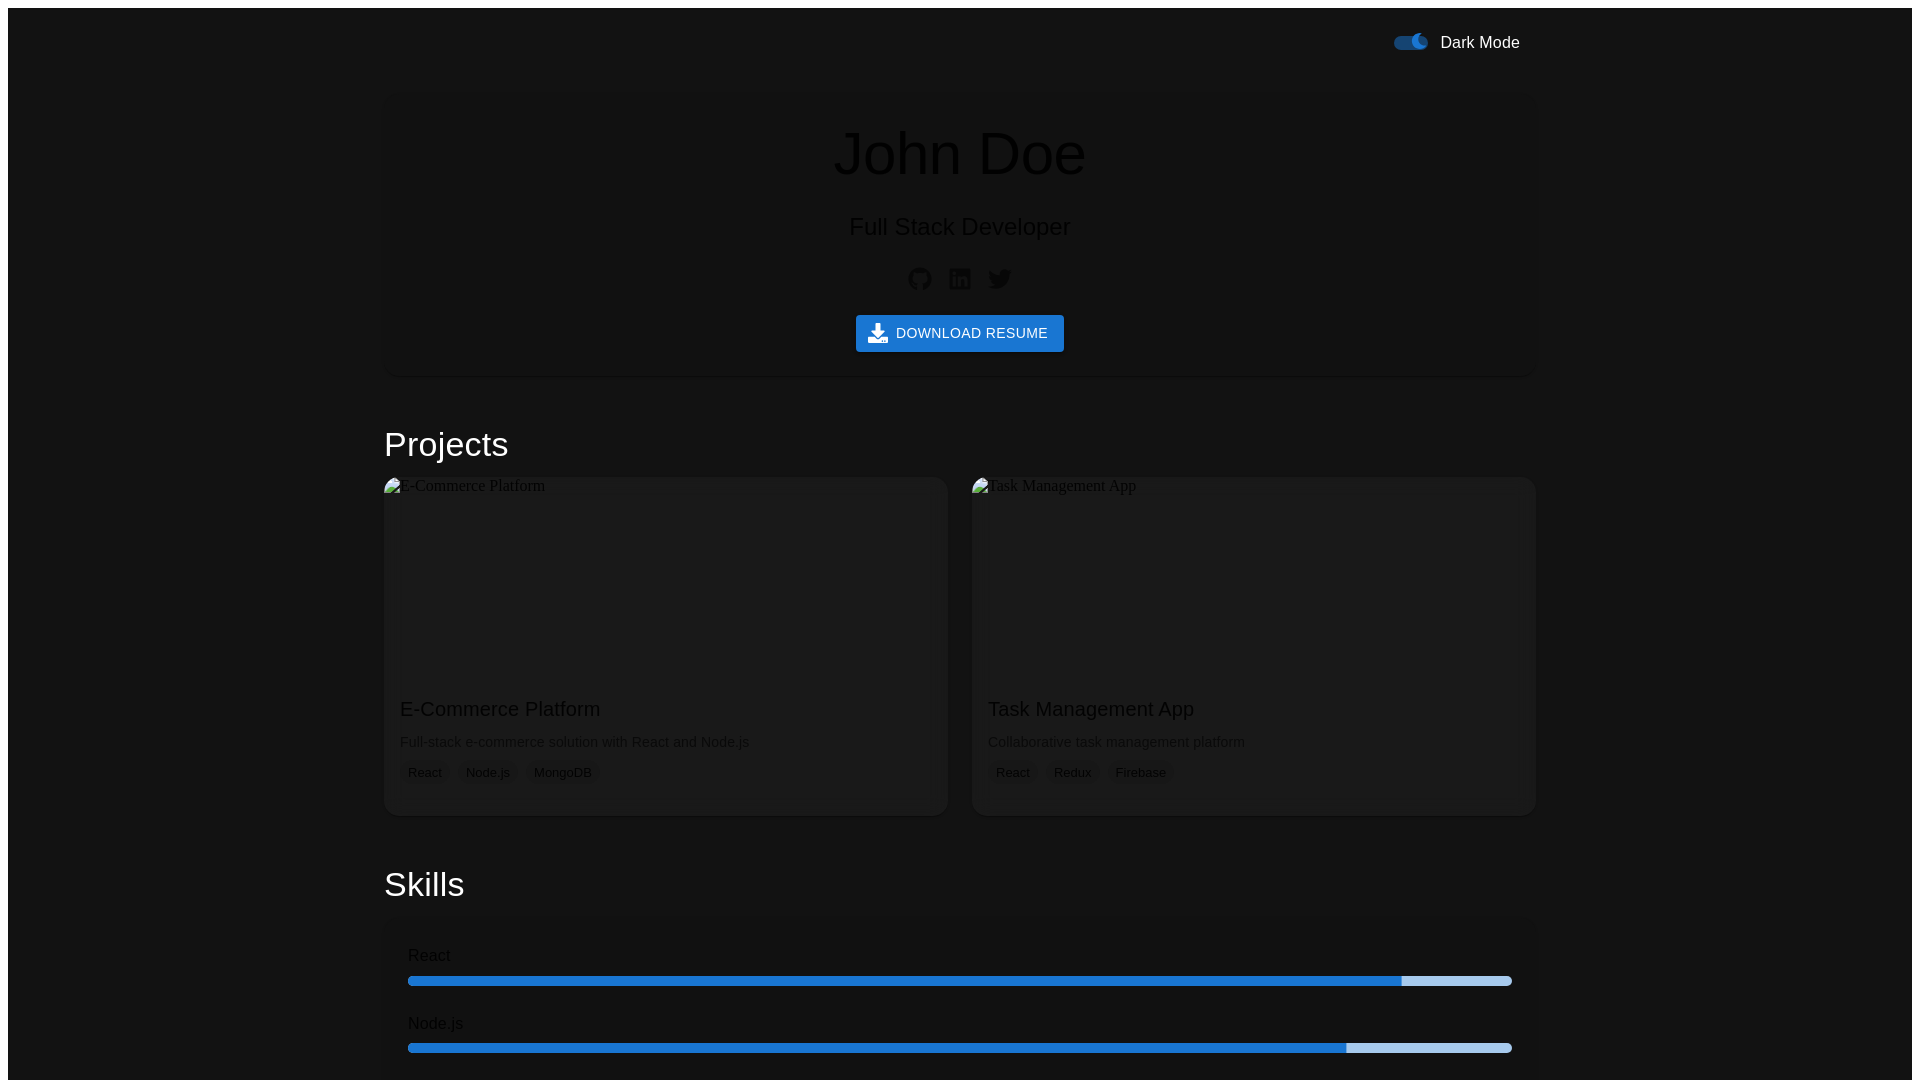The width and height of the screenshot is (1920, 1080).
Task: Click the download arrow icon on the resume button
Action: pyautogui.click(x=878, y=333)
